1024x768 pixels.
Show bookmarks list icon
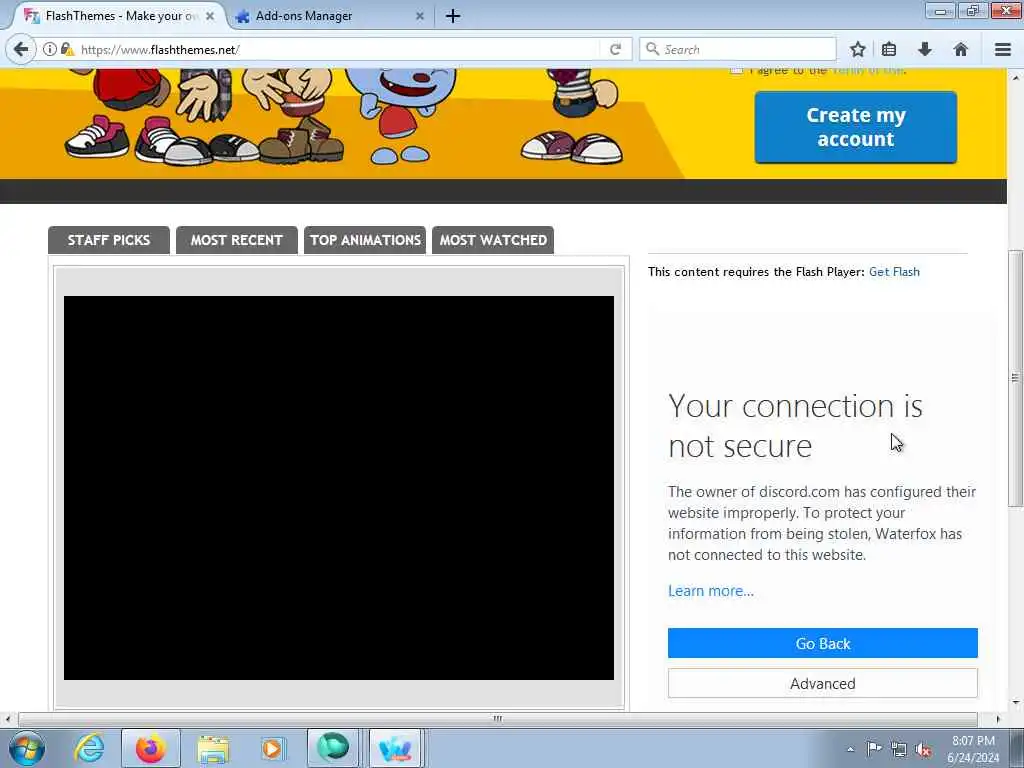coord(889,49)
